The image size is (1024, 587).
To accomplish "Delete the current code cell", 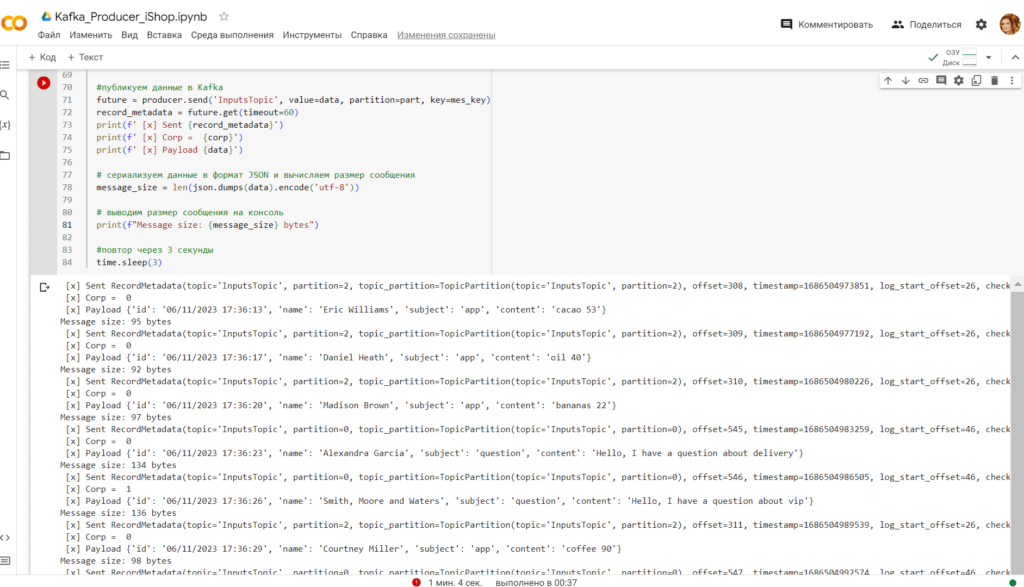I will click(x=994, y=81).
